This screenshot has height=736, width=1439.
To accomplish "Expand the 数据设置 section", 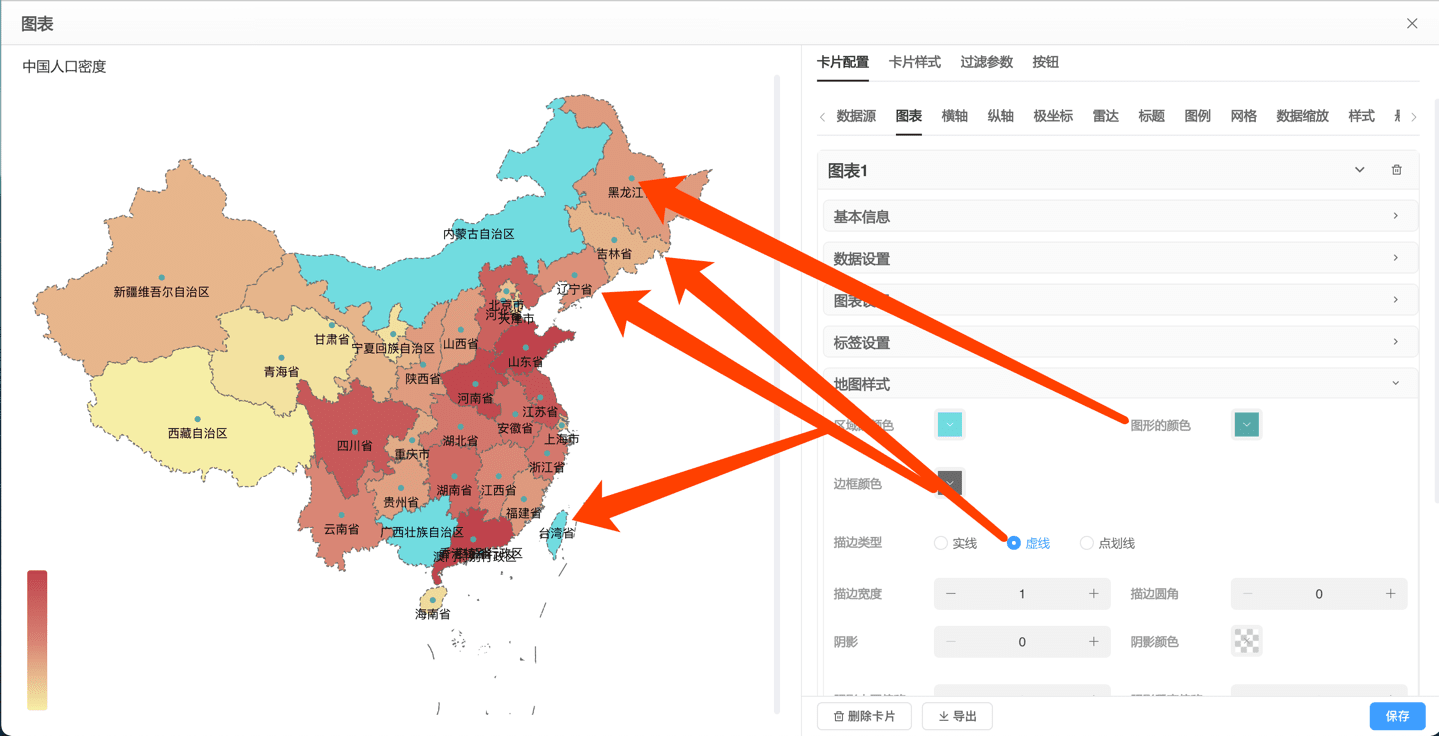I will [x=1120, y=258].
